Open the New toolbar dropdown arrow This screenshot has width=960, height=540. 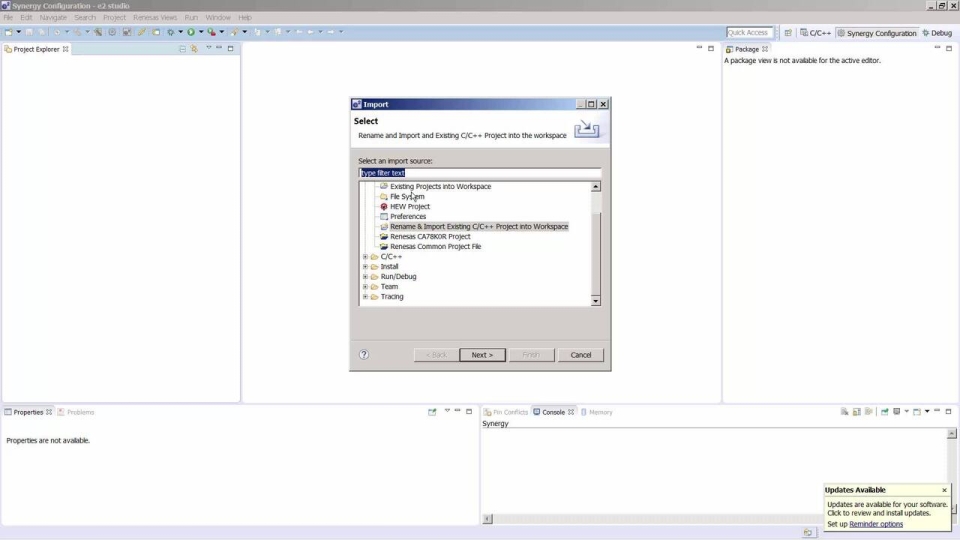[x=18, y=32]
